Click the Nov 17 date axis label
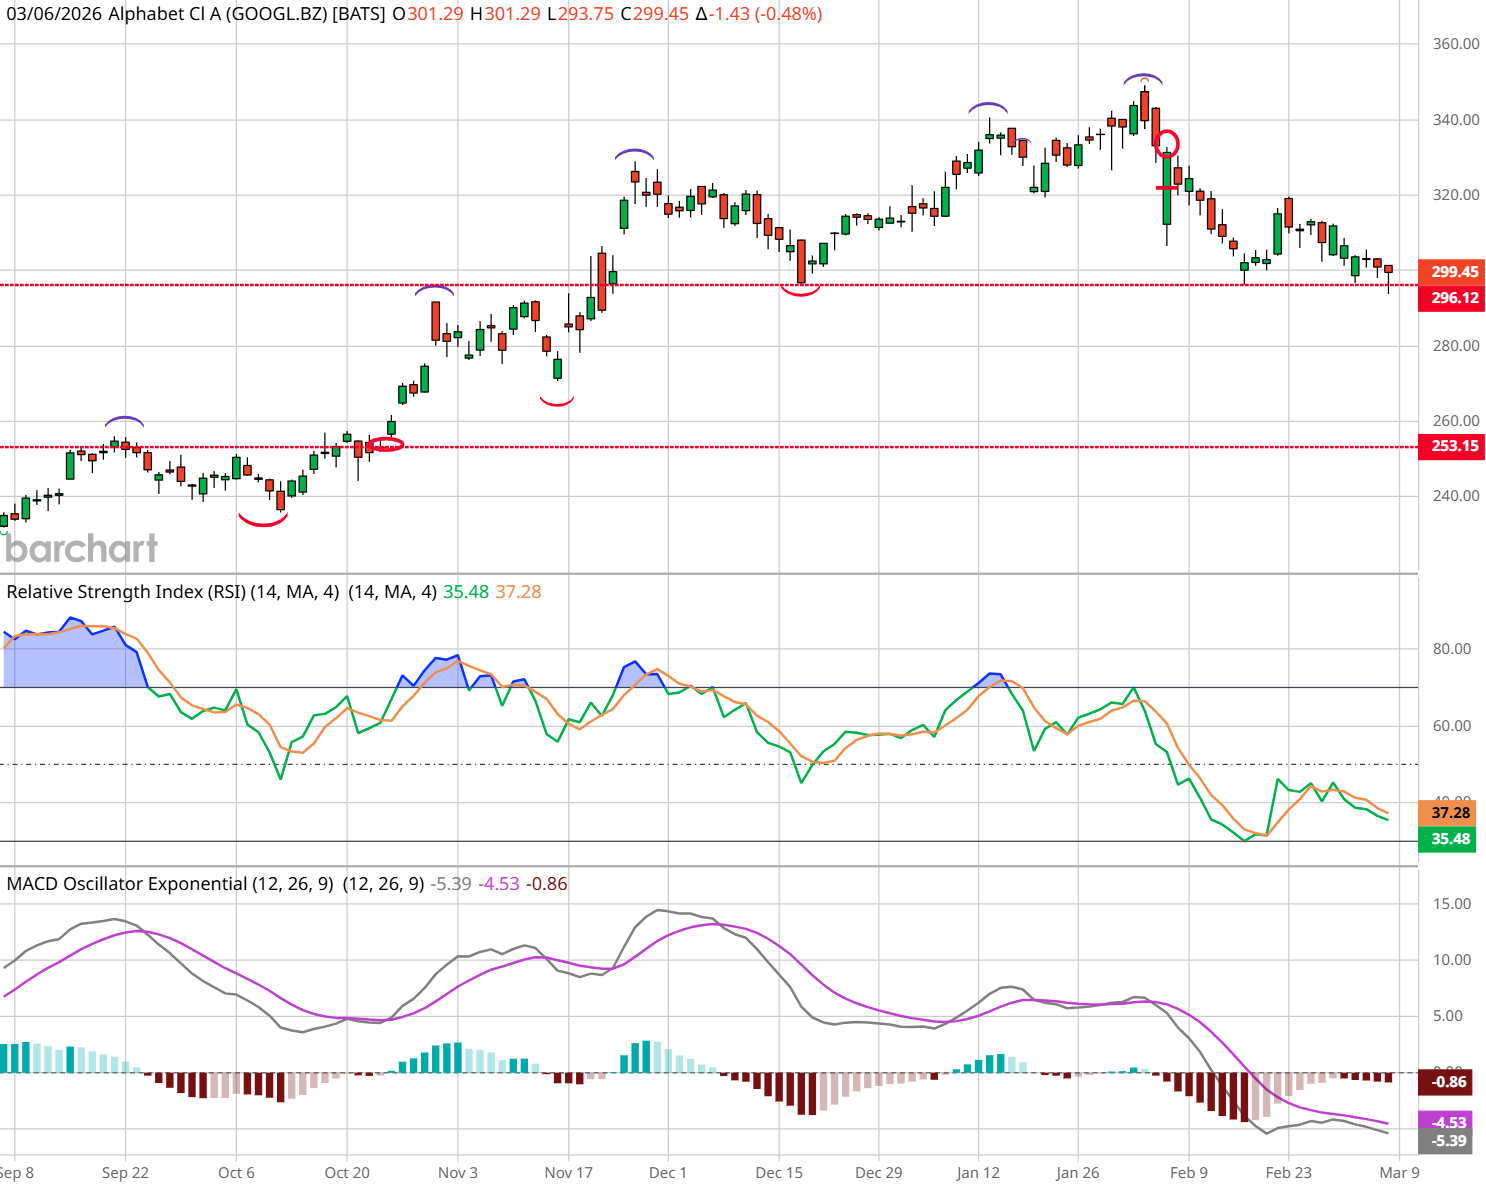Viewport: 1486px width, 1191px height. 568,1173
